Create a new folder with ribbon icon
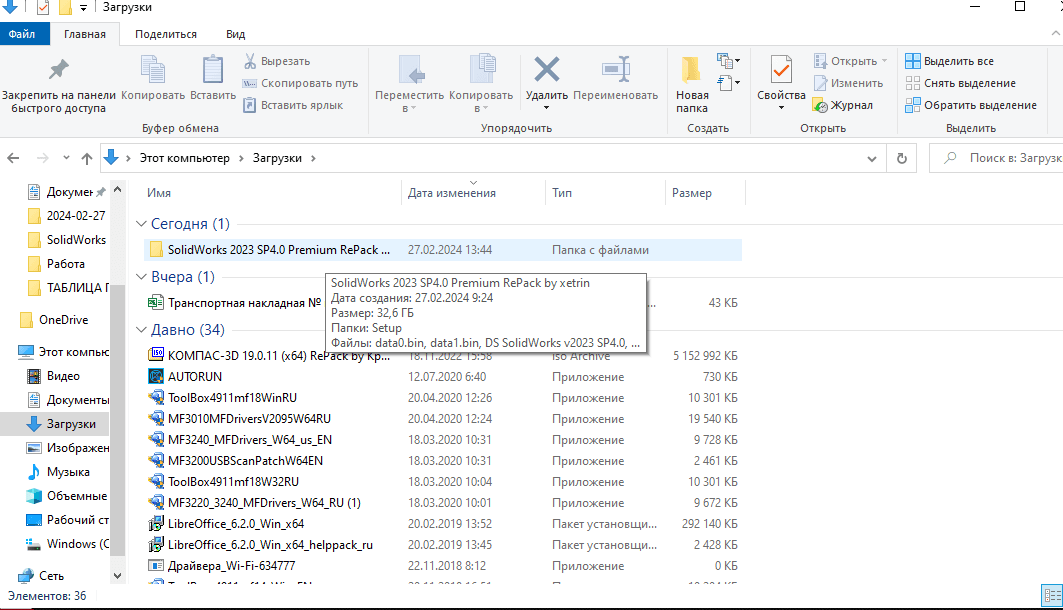This screenshot has width=1063, height=610. [692, 72]
